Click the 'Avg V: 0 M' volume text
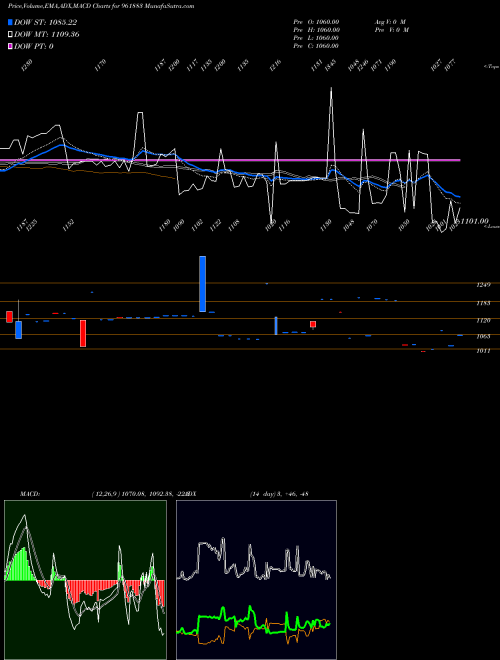The image size is (500, 660). point(390,22)
